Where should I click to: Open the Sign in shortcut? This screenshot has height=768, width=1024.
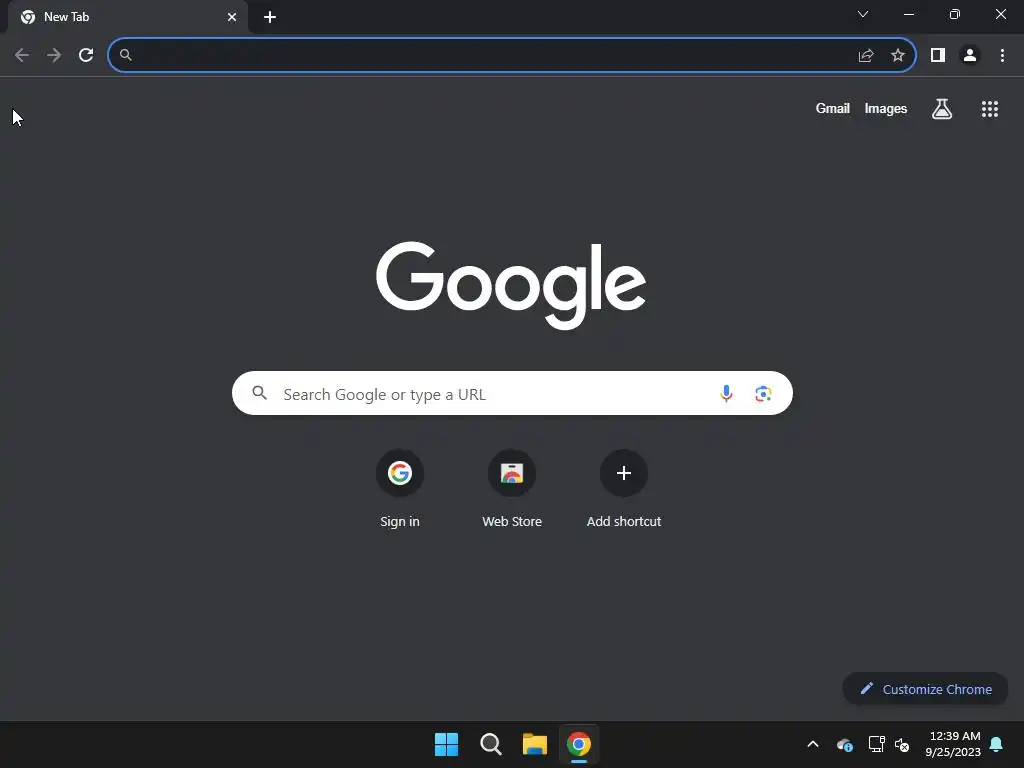(x=400, y=488)
